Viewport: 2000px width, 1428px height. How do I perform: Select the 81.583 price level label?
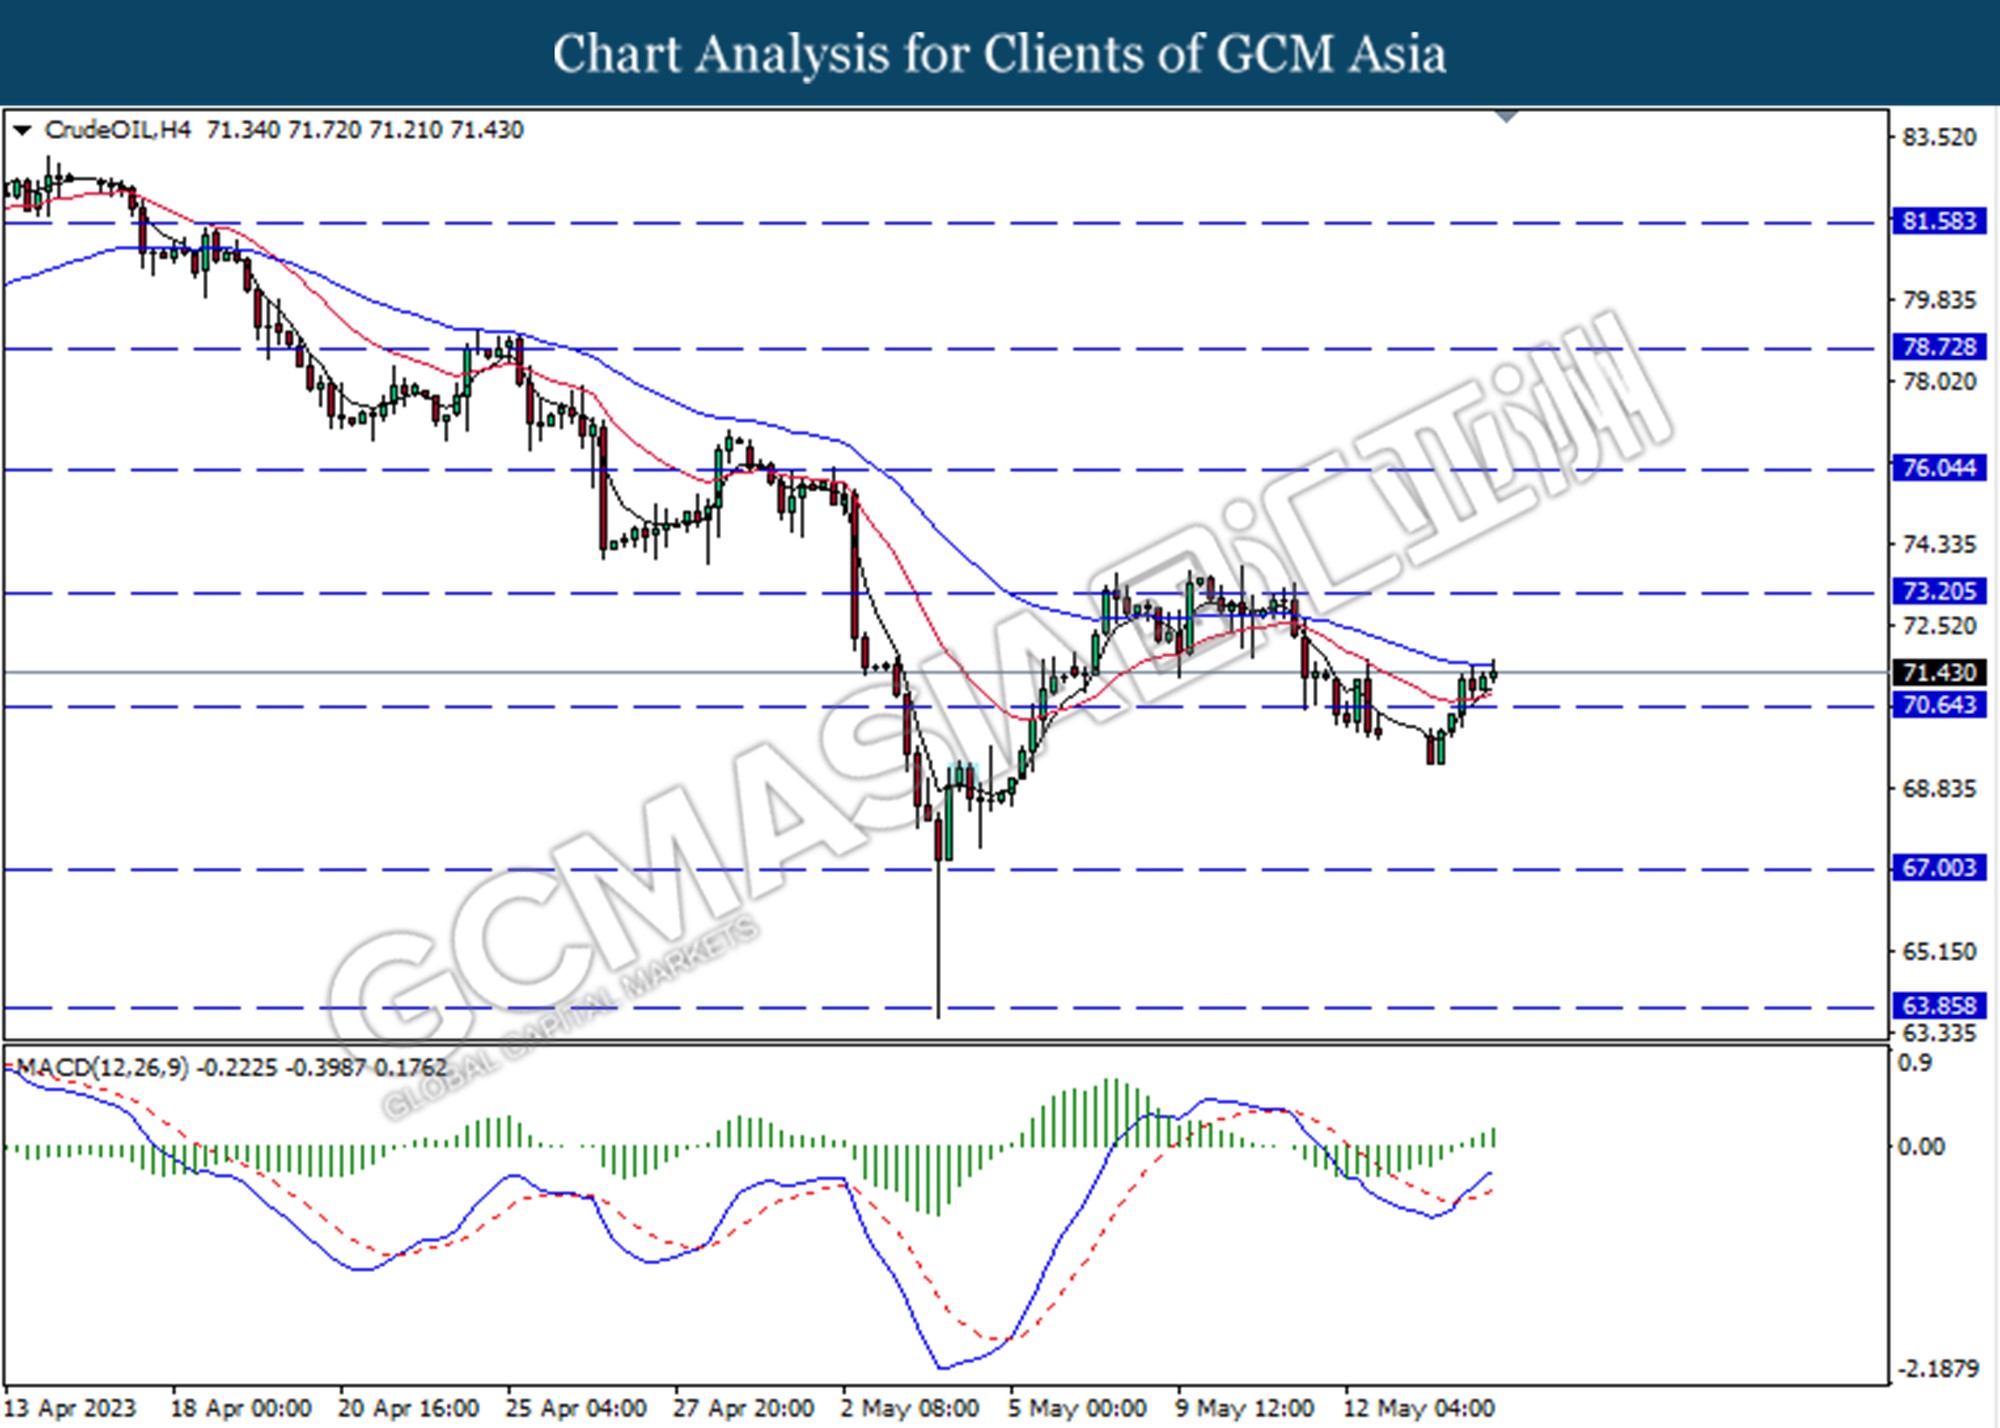[1939, 221]
